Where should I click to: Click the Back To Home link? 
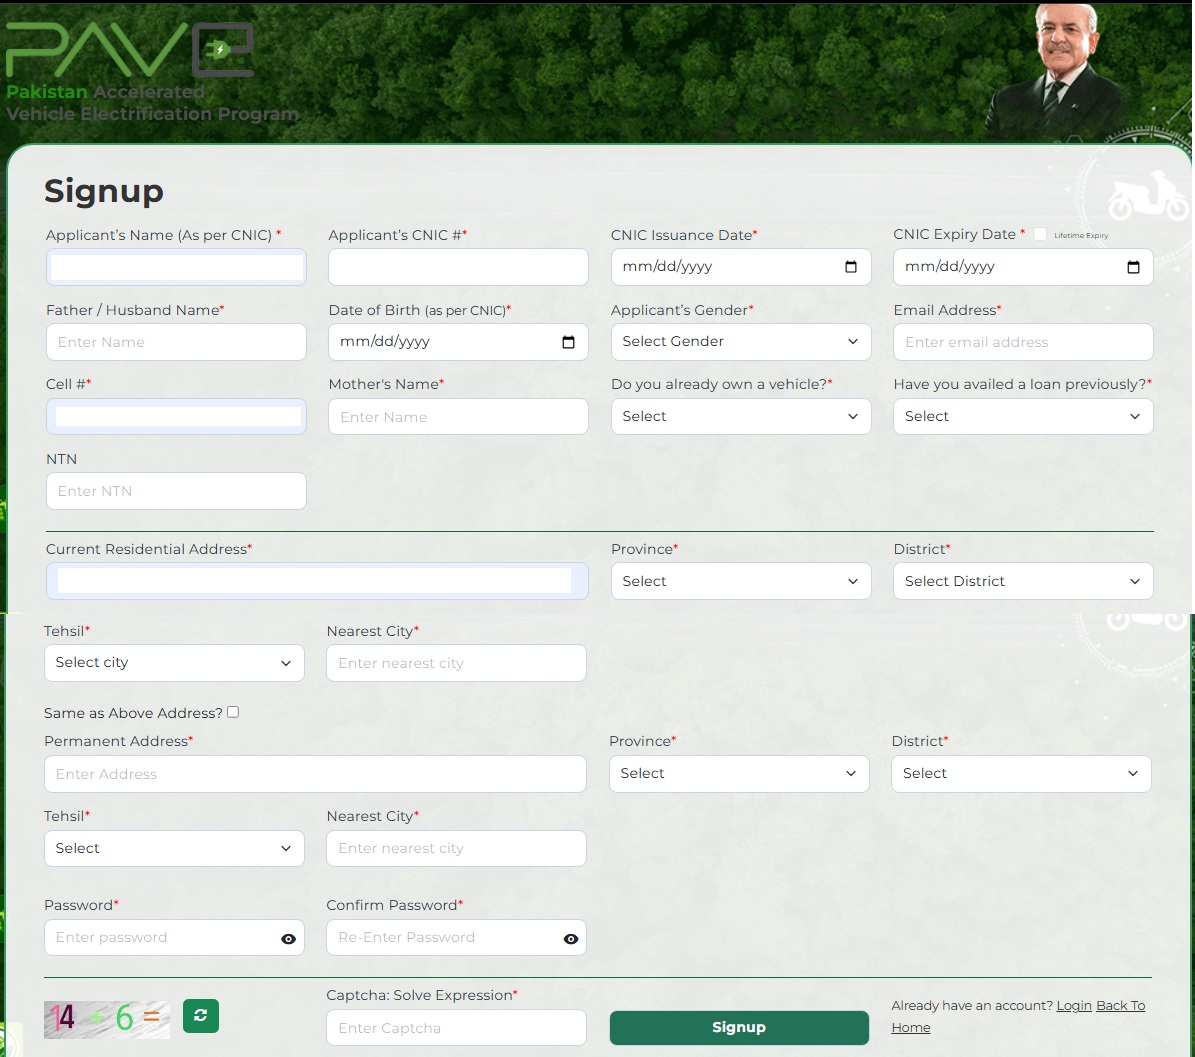pos(1120,1006)
